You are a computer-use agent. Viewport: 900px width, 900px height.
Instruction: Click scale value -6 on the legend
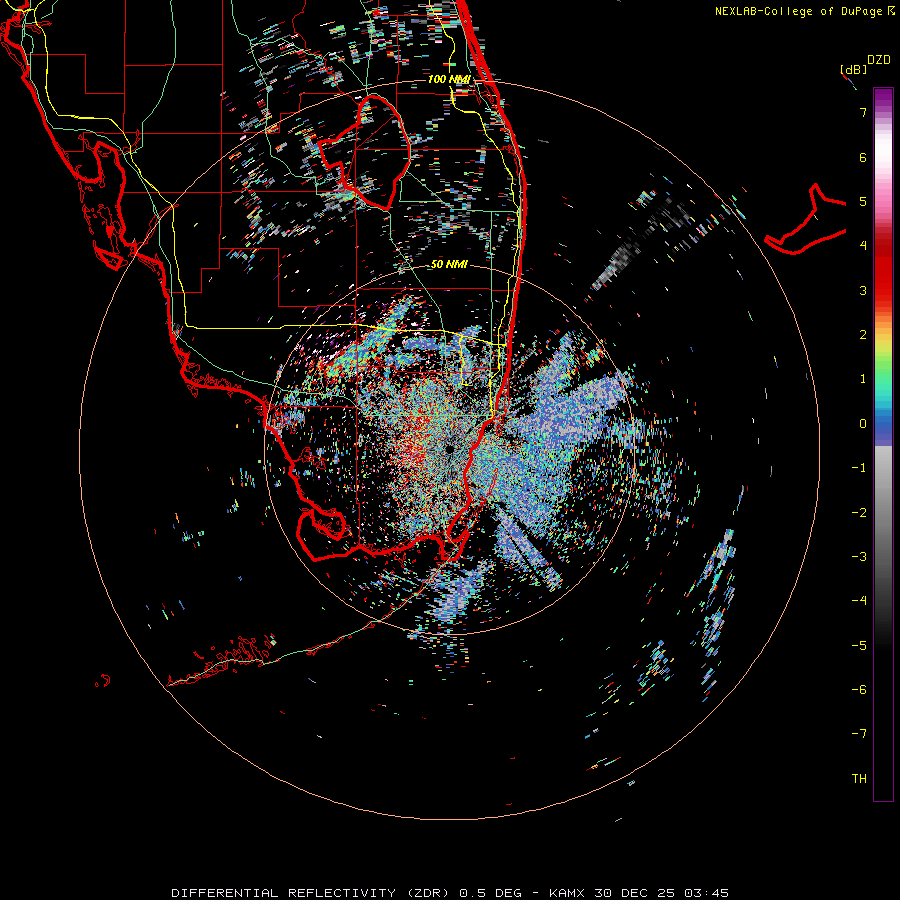[859, 690]
